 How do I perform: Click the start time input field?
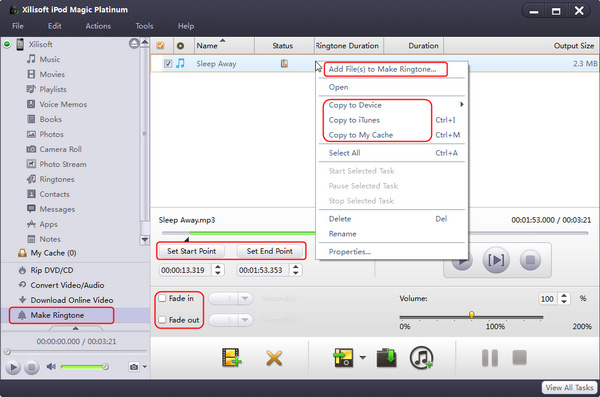(x=184, y=270)
